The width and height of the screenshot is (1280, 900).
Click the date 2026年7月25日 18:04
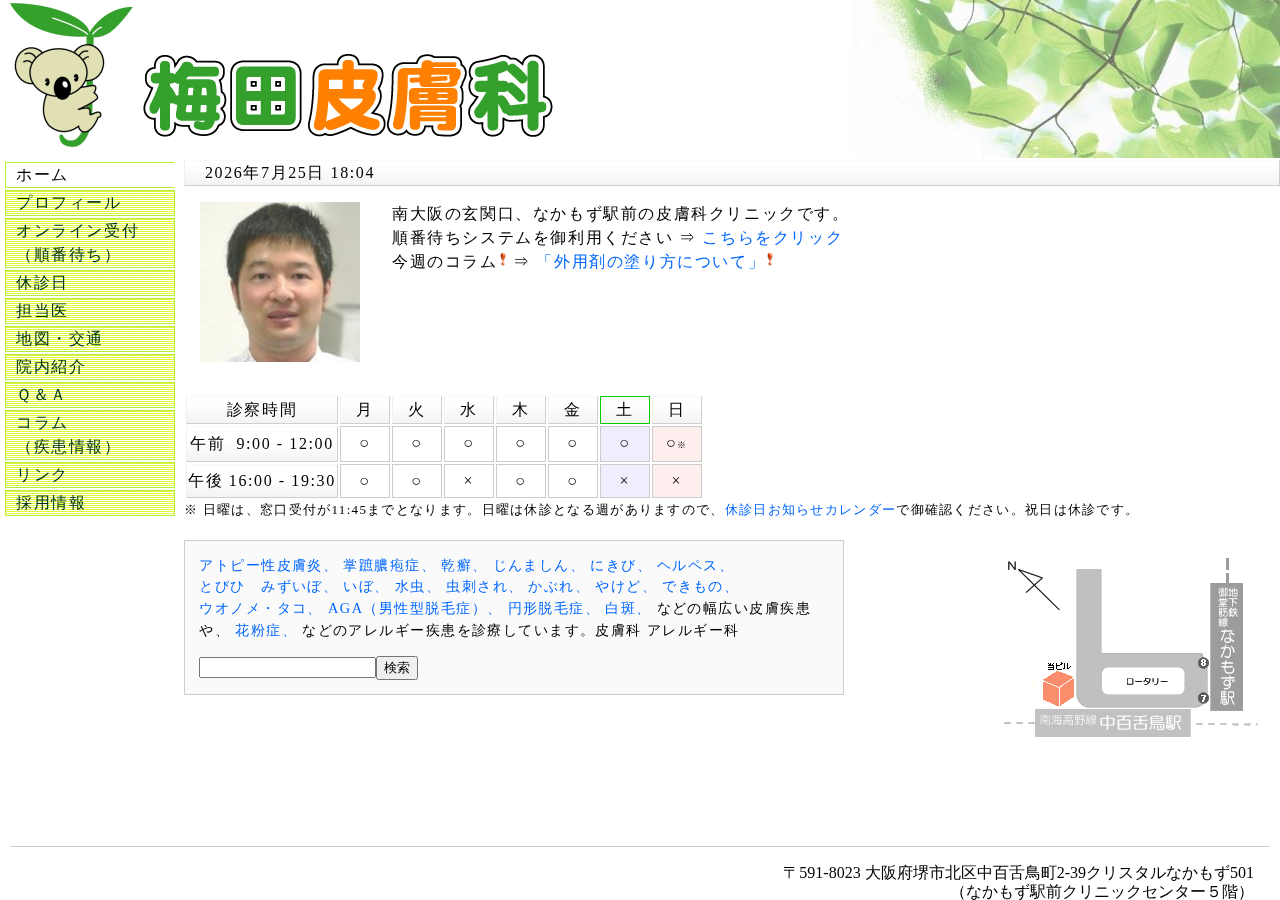[290, 173]
